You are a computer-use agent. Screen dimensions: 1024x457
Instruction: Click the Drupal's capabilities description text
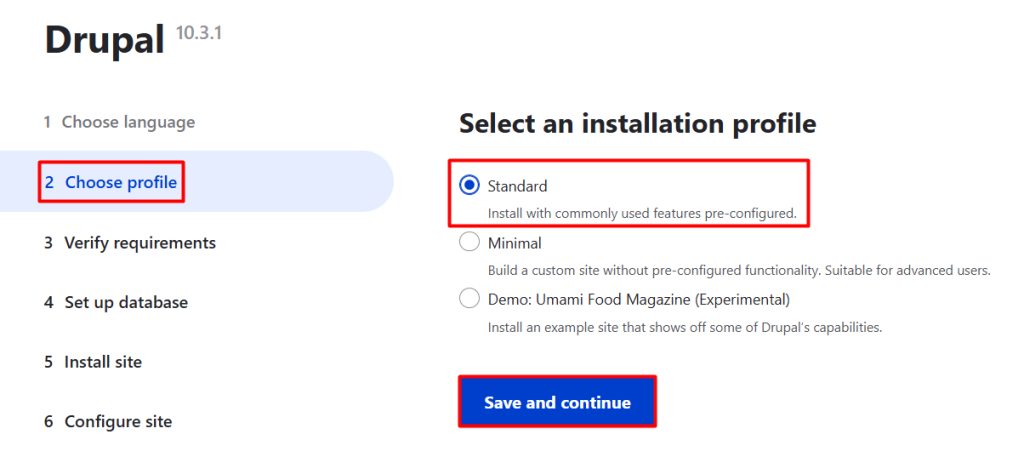(x=685, y=326)
